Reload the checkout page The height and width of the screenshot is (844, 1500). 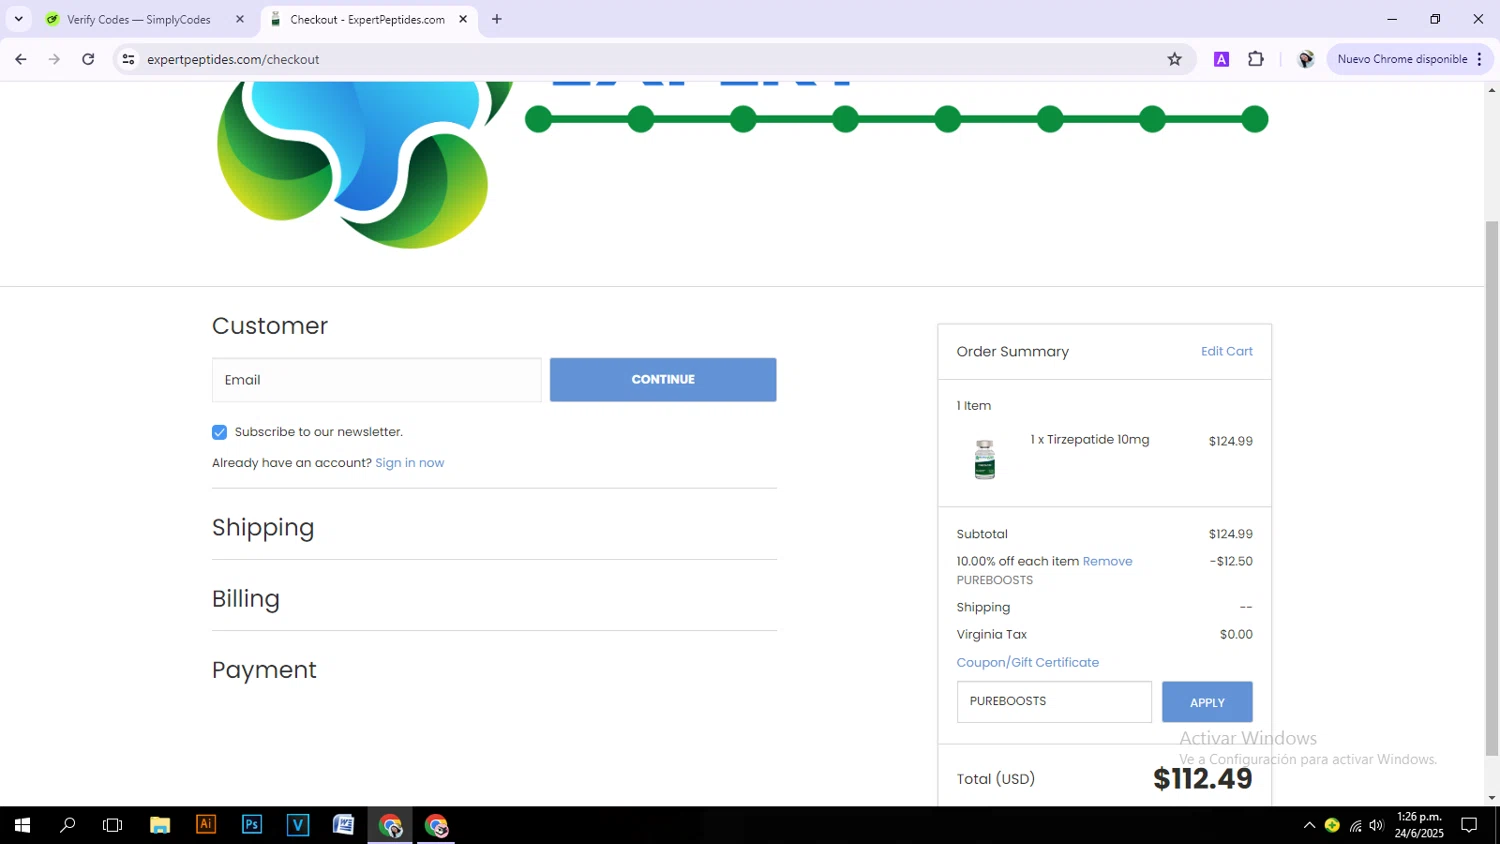click(88, 59)
